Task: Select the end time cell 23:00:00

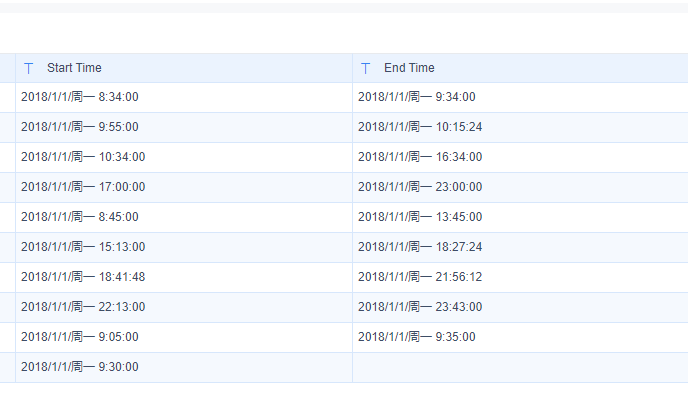Action: coord(420,187)
